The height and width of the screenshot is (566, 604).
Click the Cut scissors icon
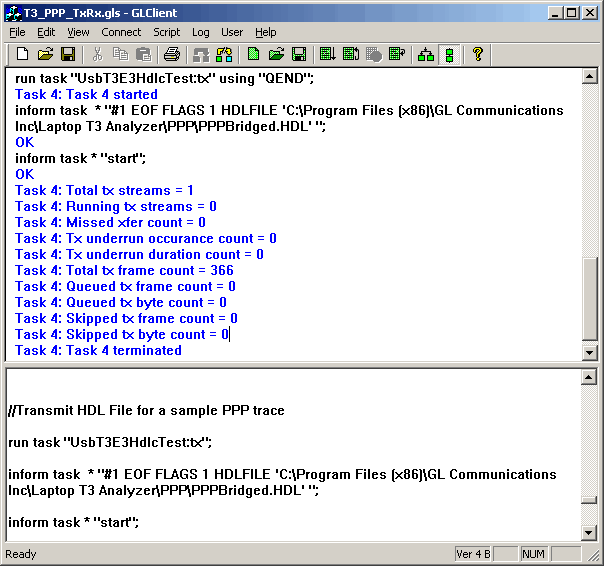tap(97, 54)
